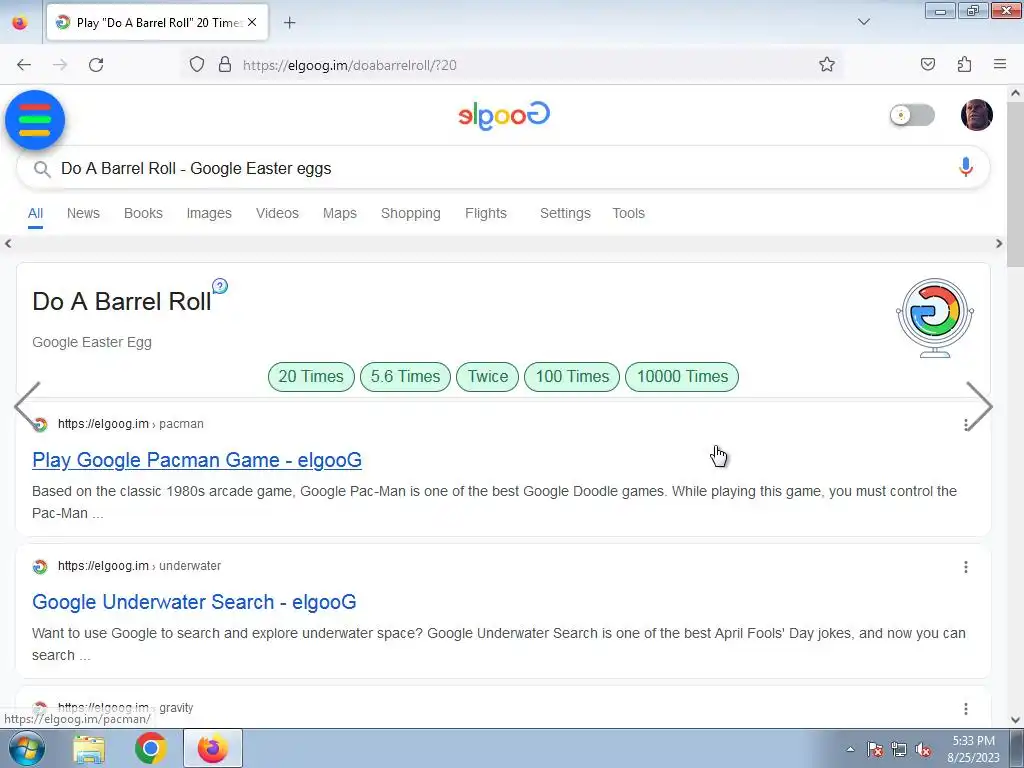Toggle the dark mode switch
The image size is (1024, 768).
coord(912,116)
